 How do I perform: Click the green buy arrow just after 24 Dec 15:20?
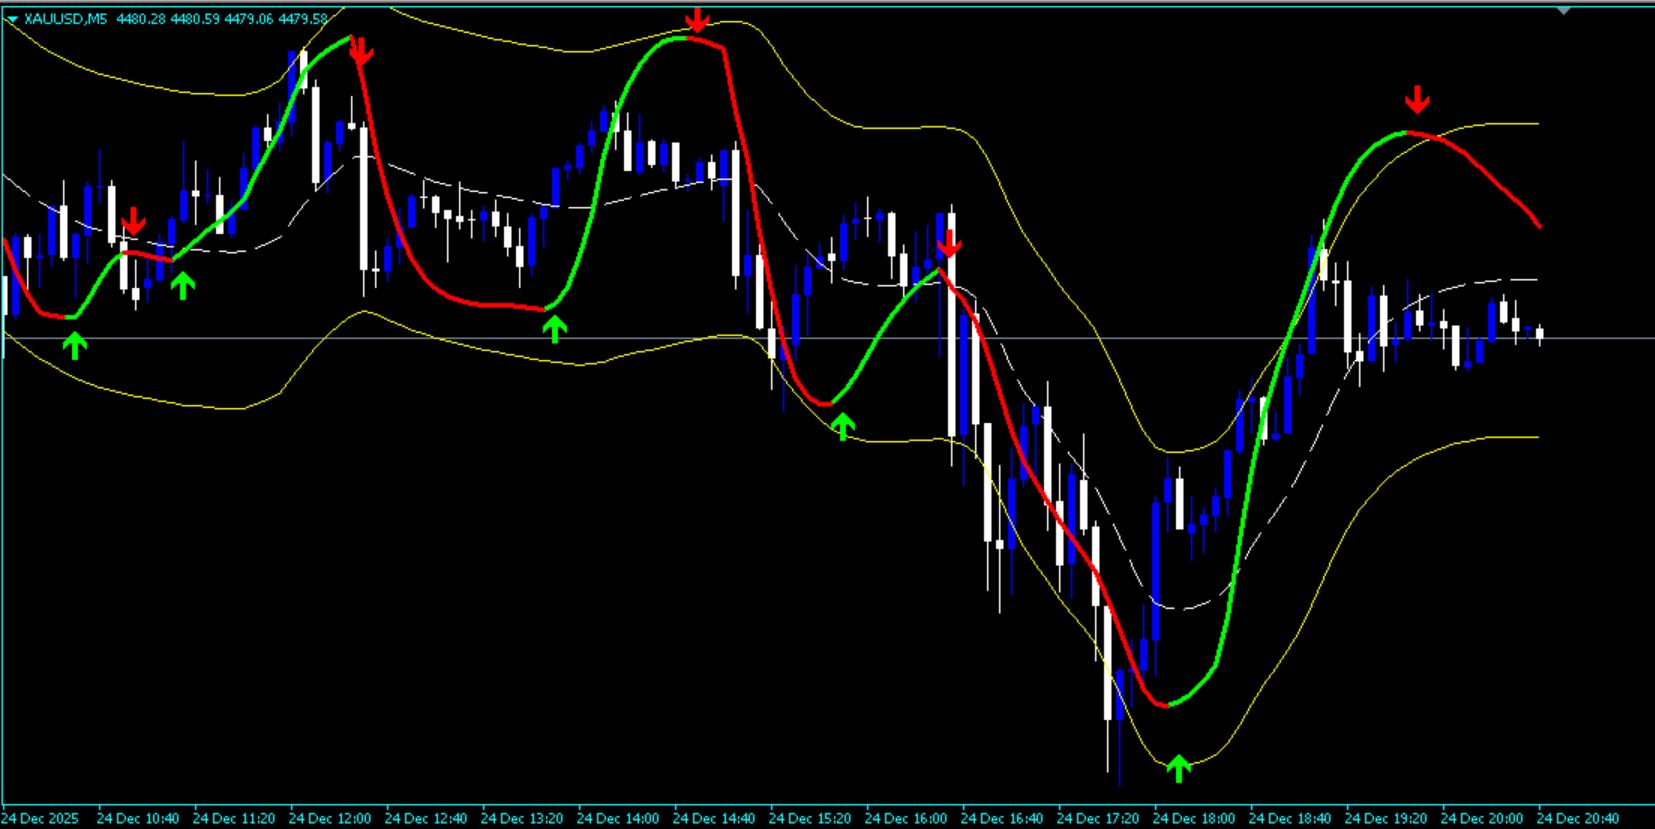coord(843,427)
